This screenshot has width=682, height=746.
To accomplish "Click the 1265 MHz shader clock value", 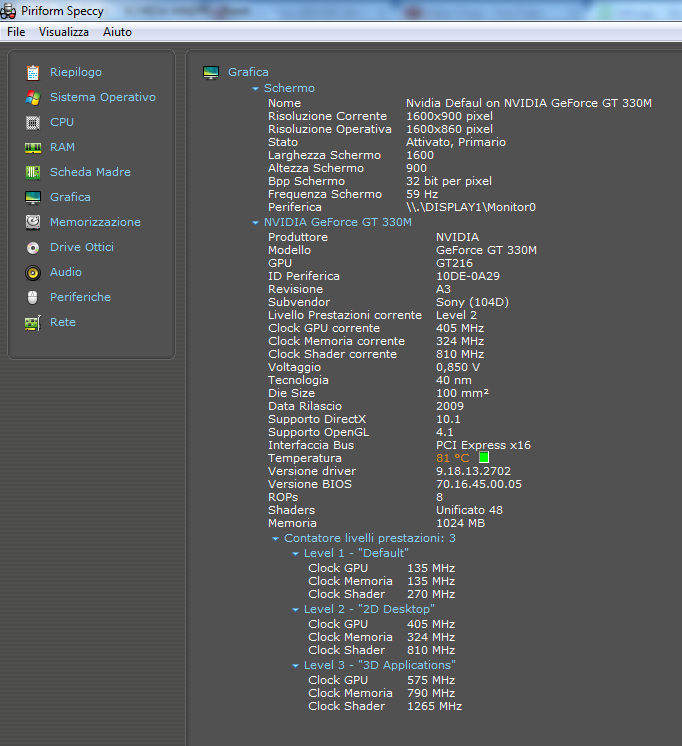I will click(435, 707).
